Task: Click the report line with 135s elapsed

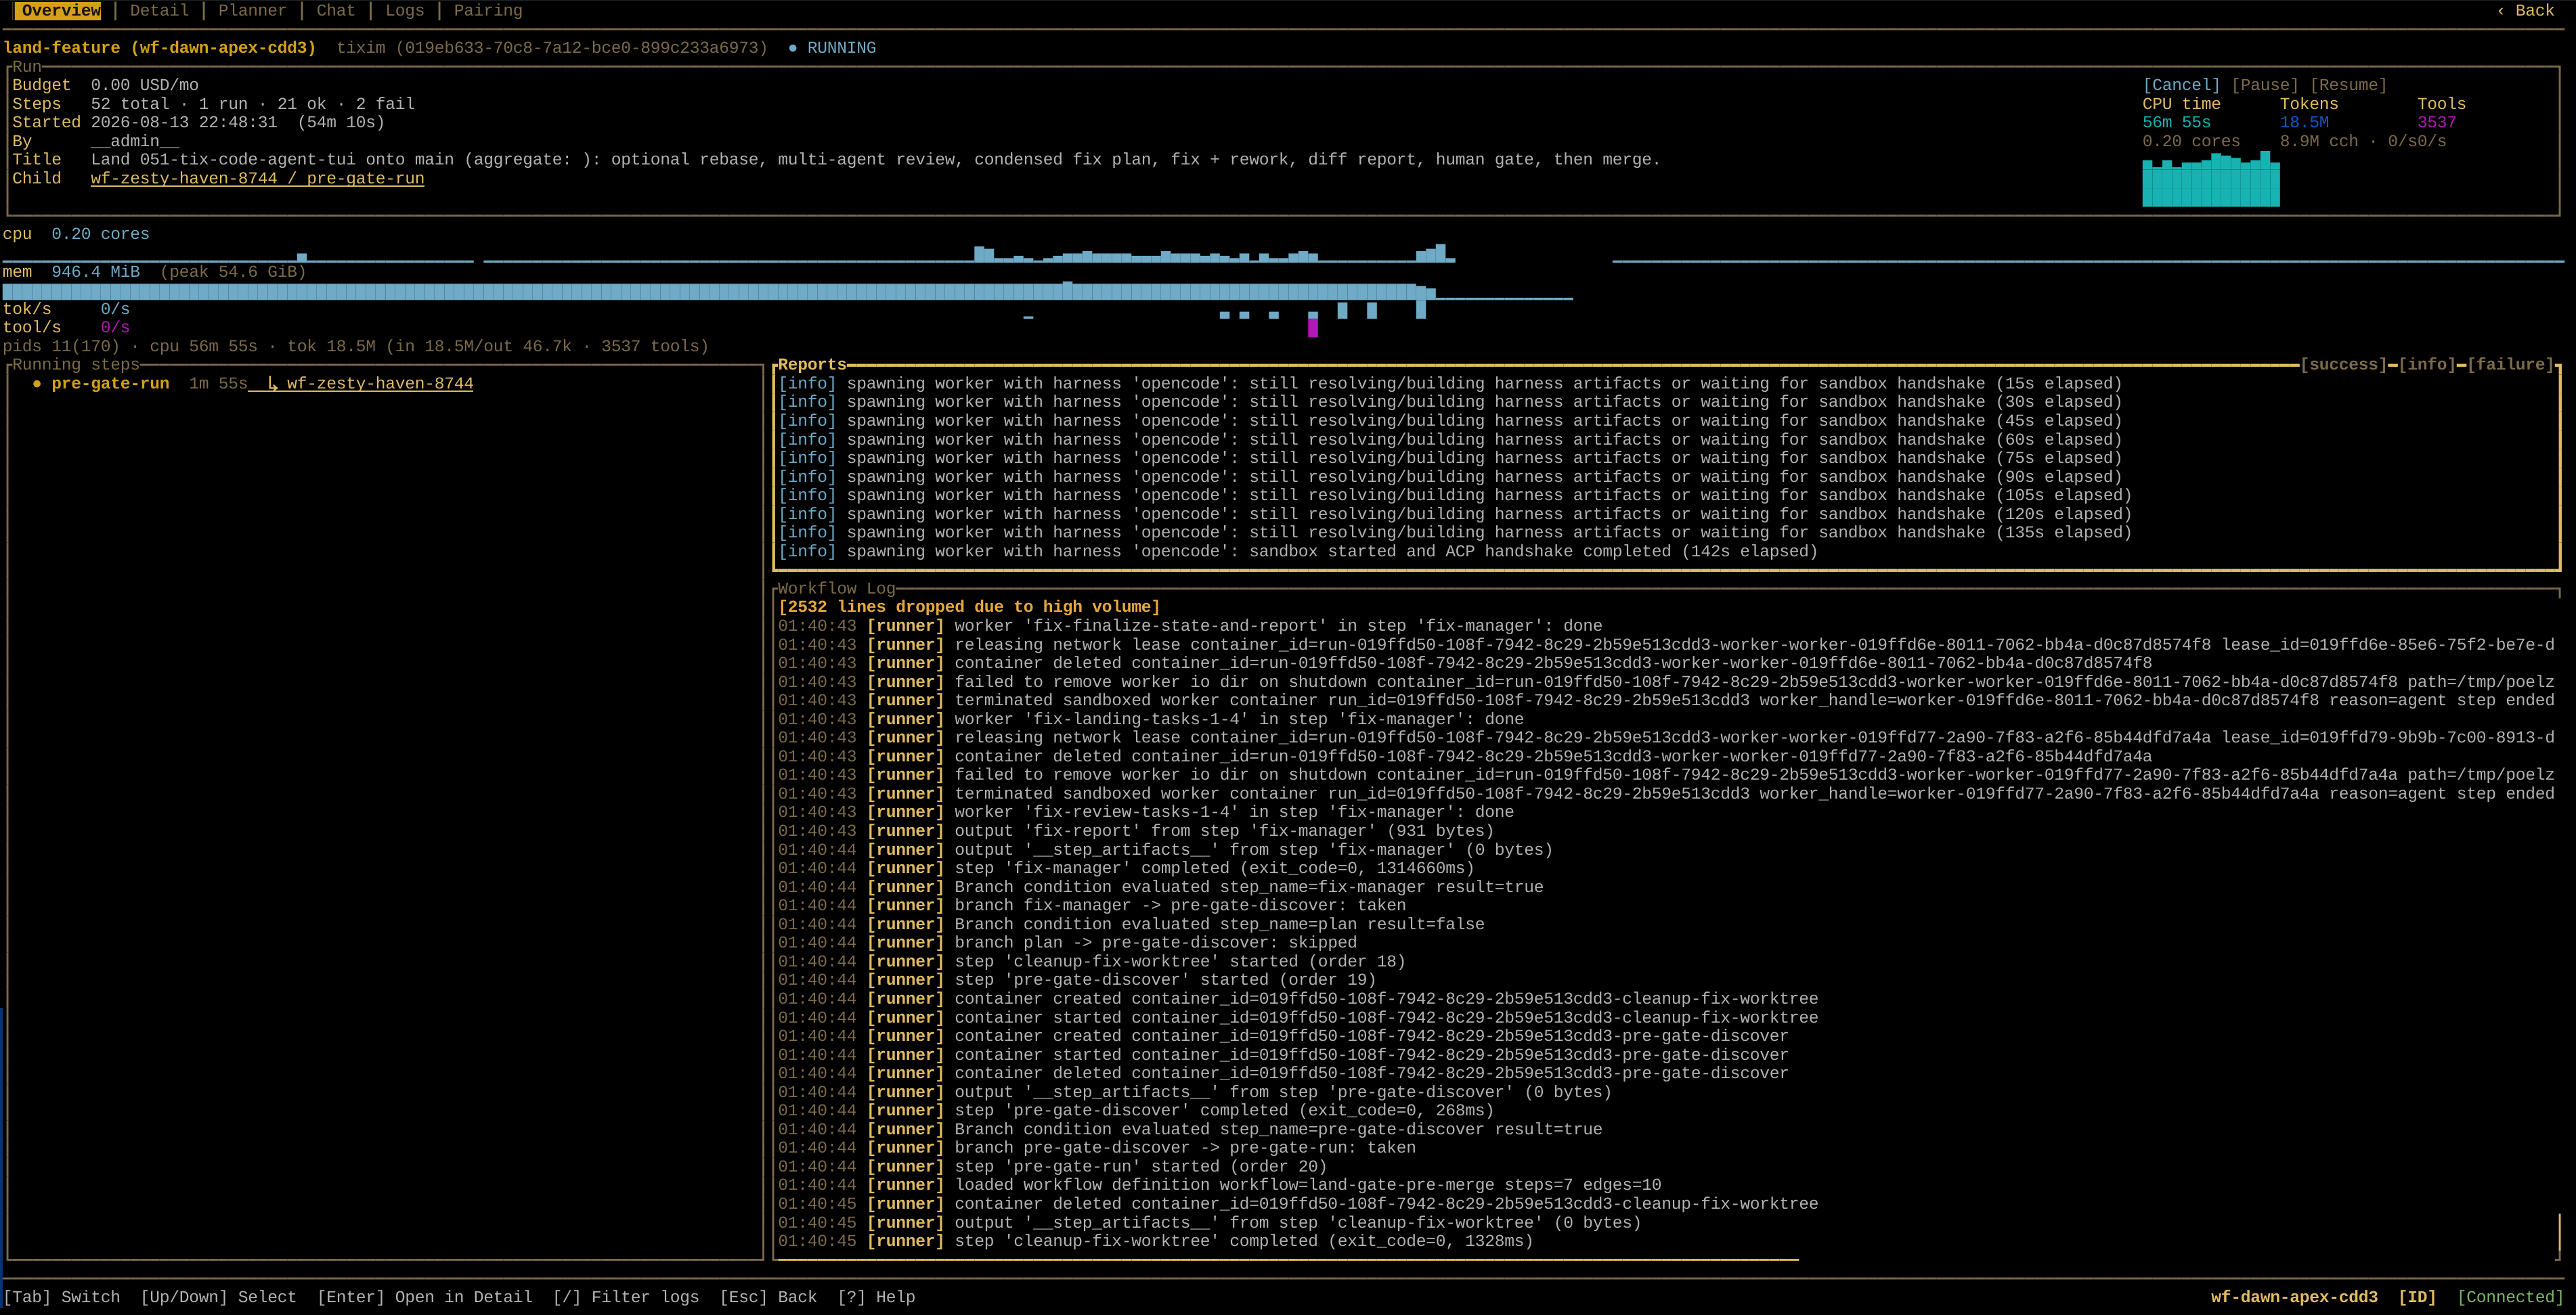Action: 1455,532
